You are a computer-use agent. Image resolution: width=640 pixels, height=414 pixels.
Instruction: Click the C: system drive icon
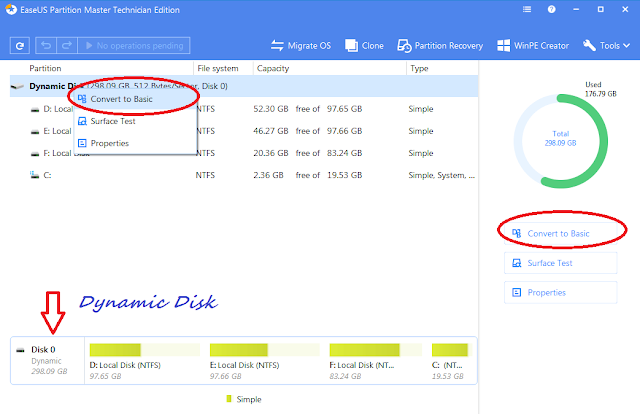tap(34, 175)
